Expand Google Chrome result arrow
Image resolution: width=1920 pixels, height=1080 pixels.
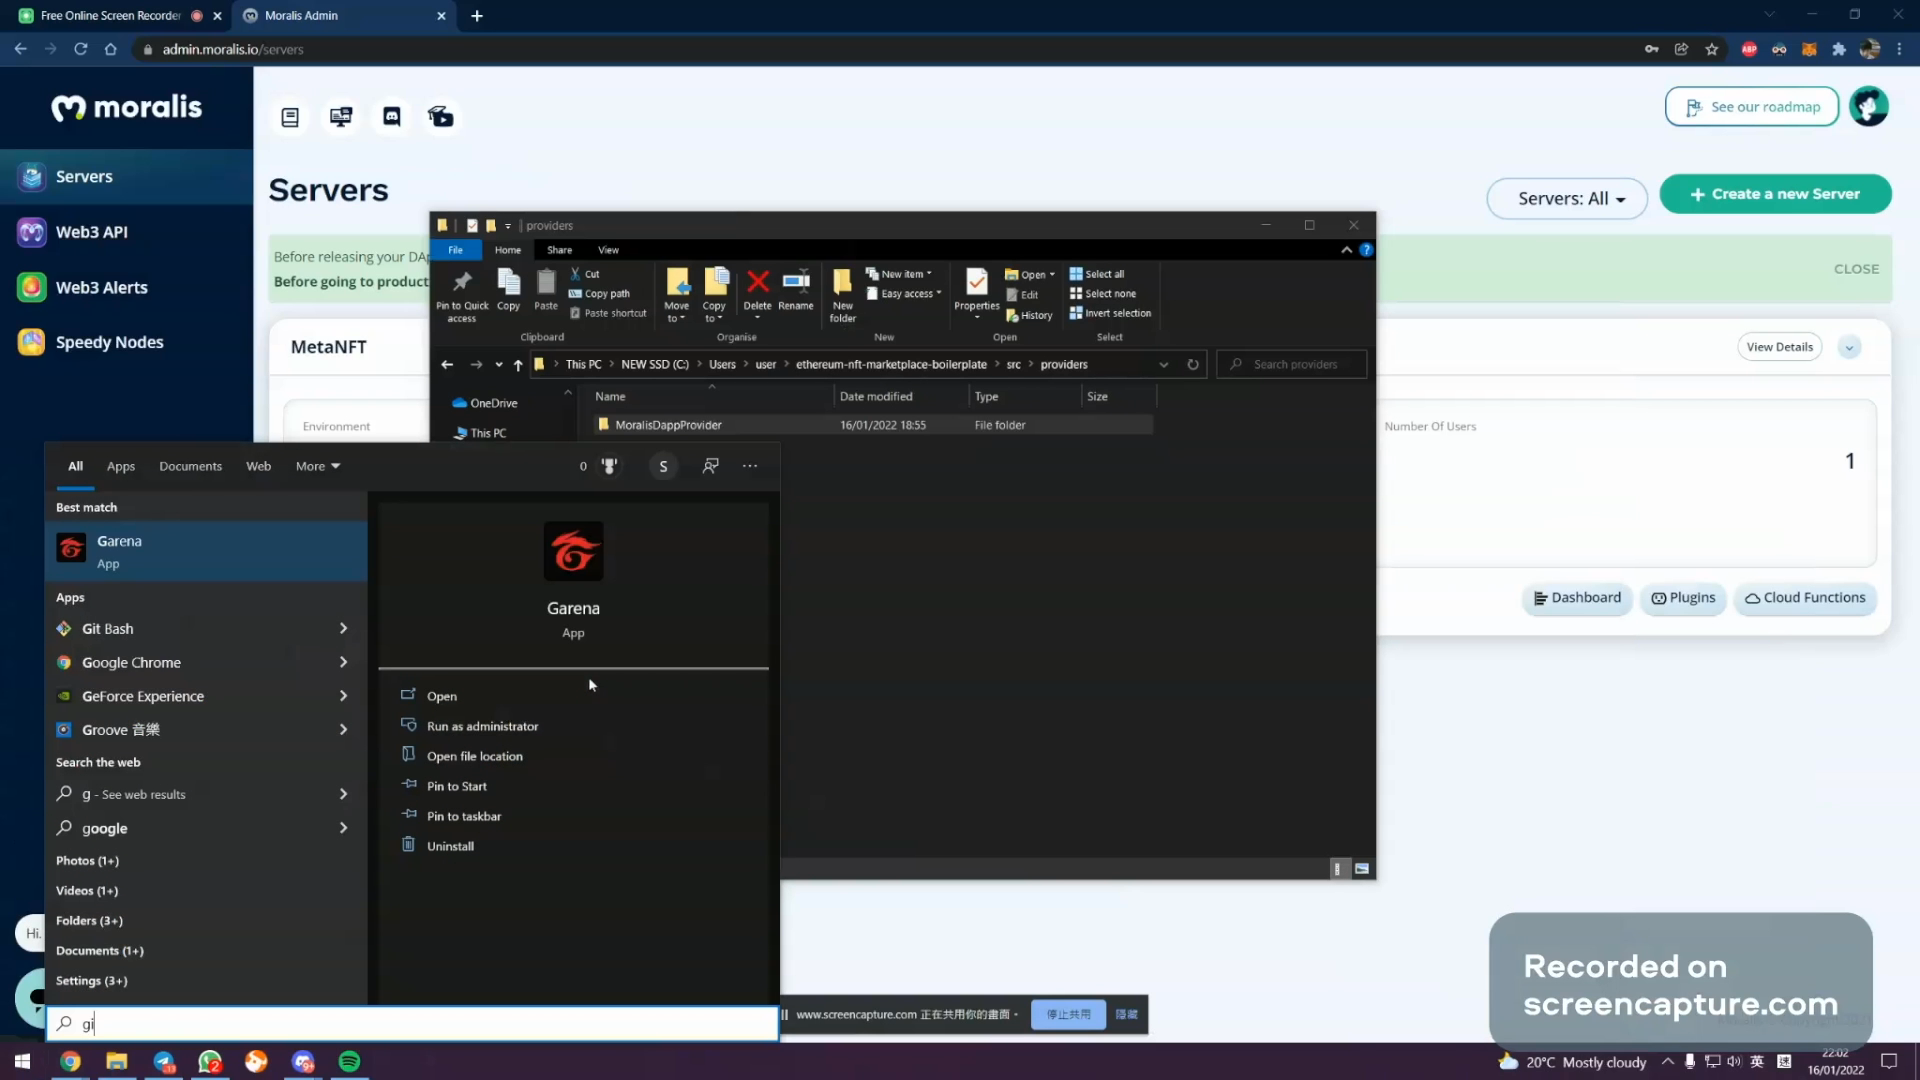click(x=343, y=663)
